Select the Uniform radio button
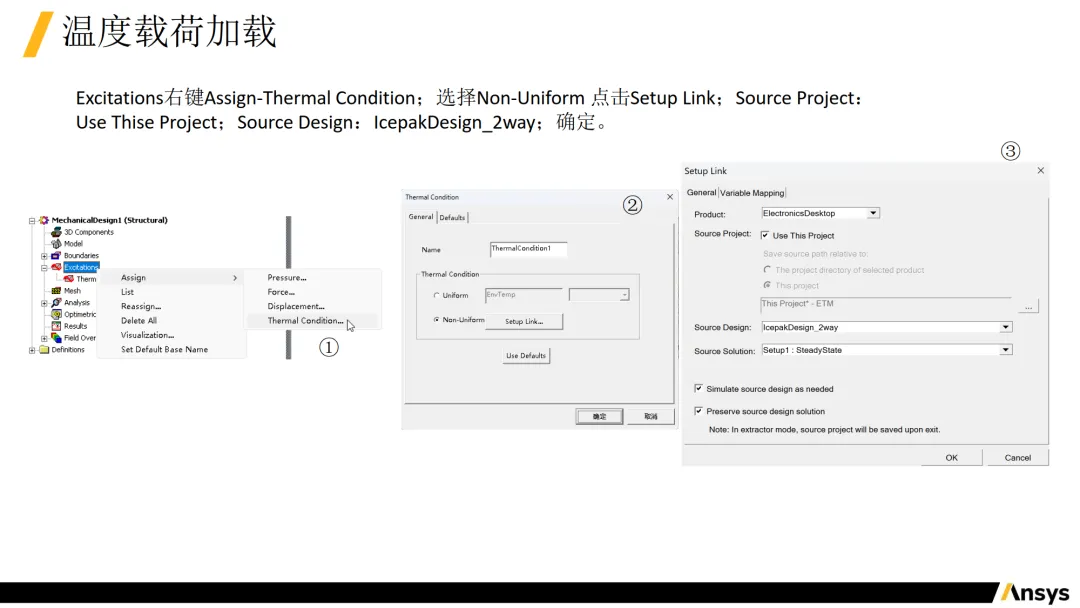1080x608 pixels. [436, 295]
